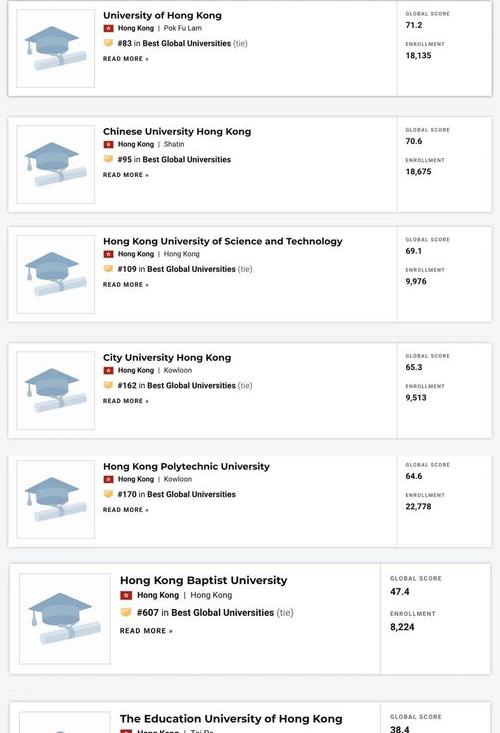Click the flag icon beside Kowloon for City University
Screen dimensions: 500x733
pyautogui.click(x=108, y=370)
